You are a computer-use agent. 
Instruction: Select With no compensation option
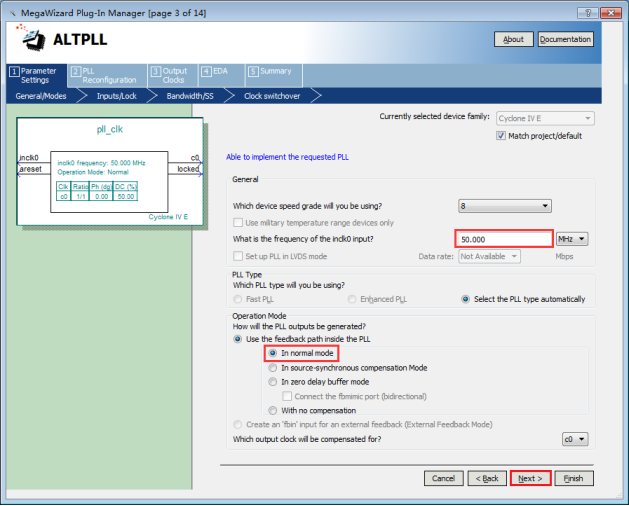click(273, 410)
